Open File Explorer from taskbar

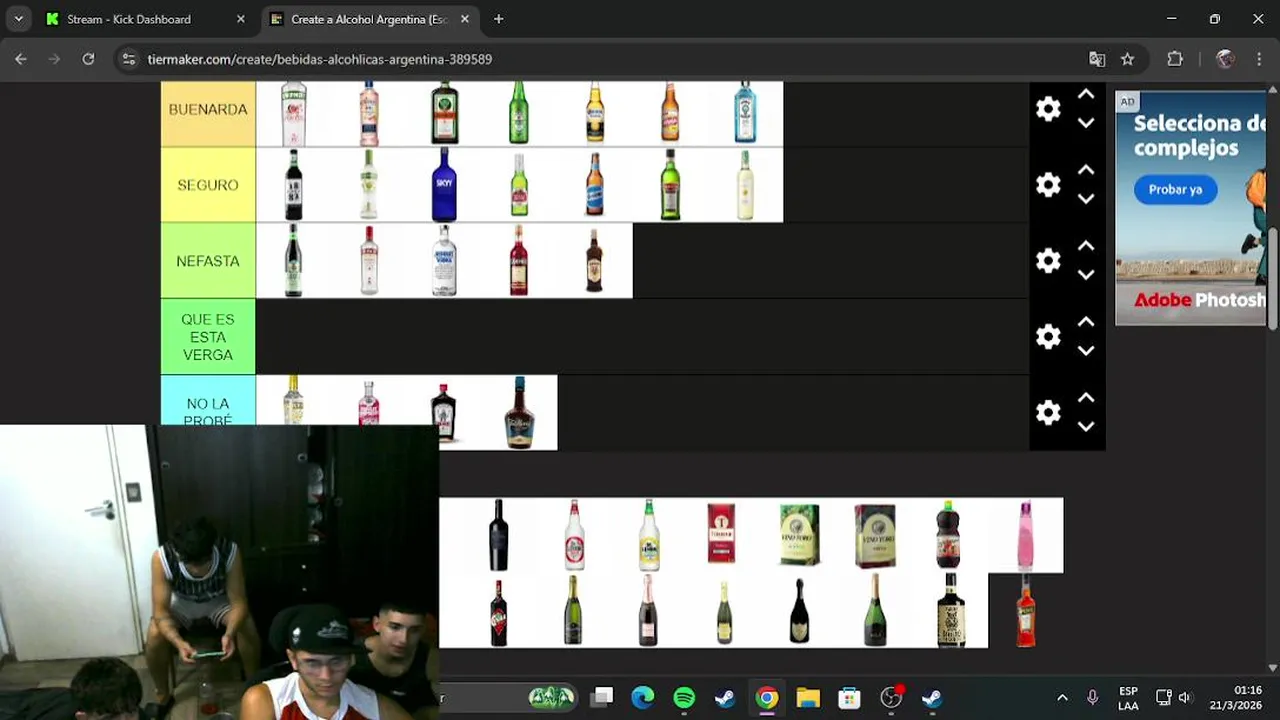click(808, 697)
